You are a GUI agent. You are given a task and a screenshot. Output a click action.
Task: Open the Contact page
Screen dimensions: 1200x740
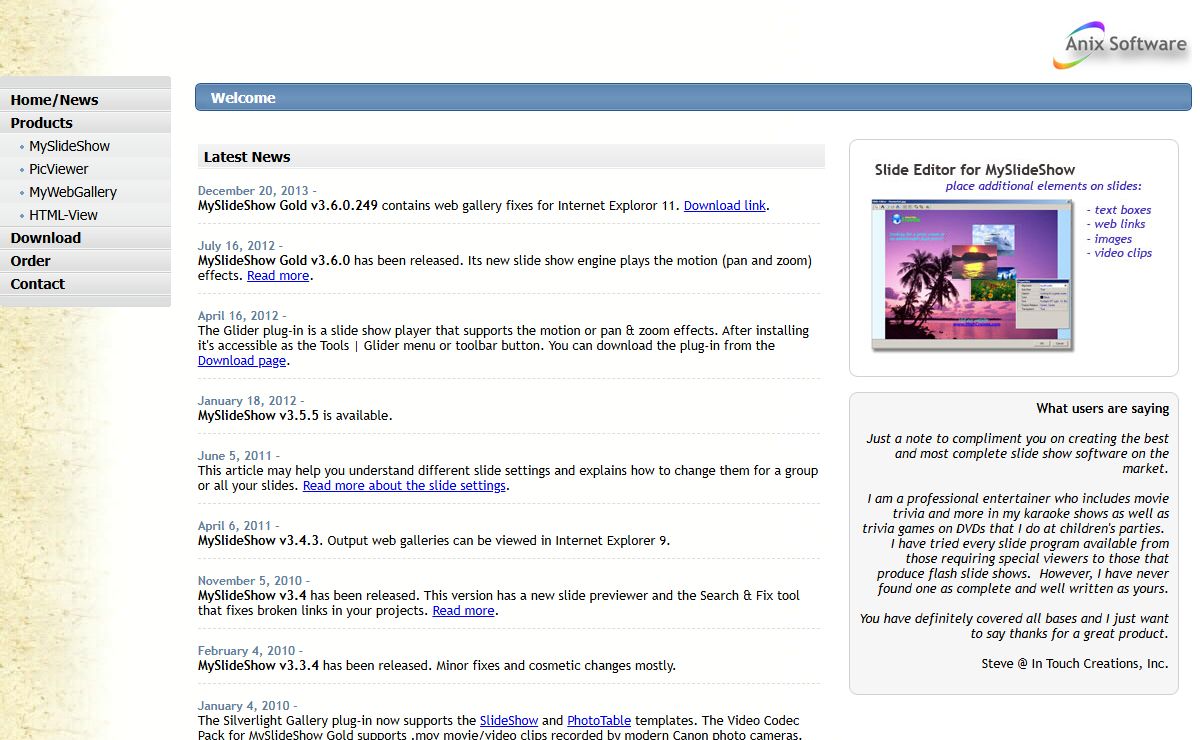click(37, 284)
